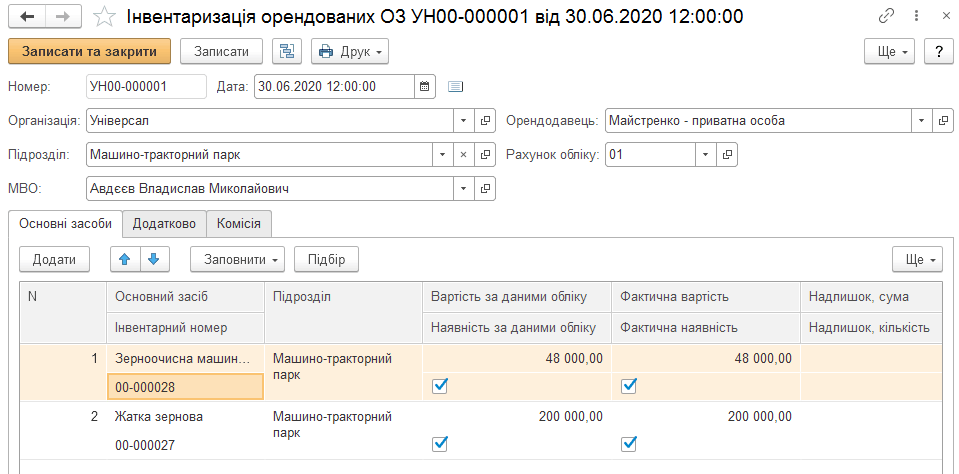Click the Дата input field
Image resolution: width=959 pixels, height=474 pixels.
(x=334, y=86)
